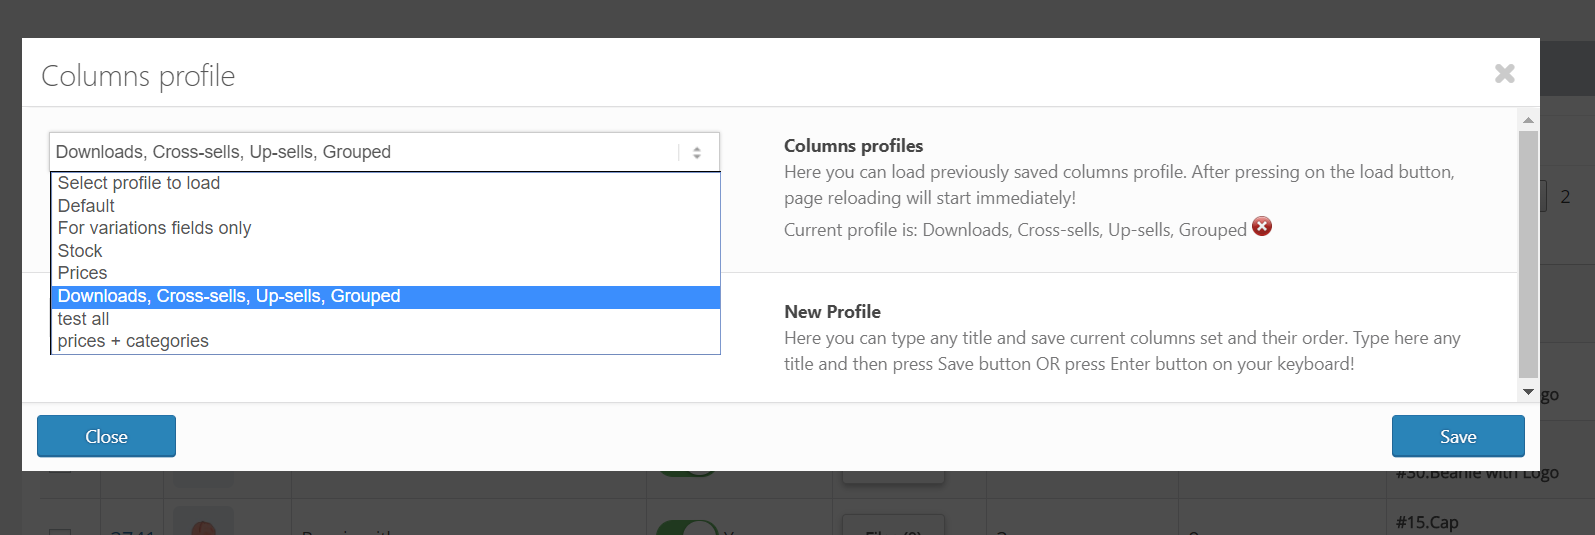Image resolution: width=1595 pixels, height=535 pixels.
Task: Select "Select profile to load" option
Action: 139,183
